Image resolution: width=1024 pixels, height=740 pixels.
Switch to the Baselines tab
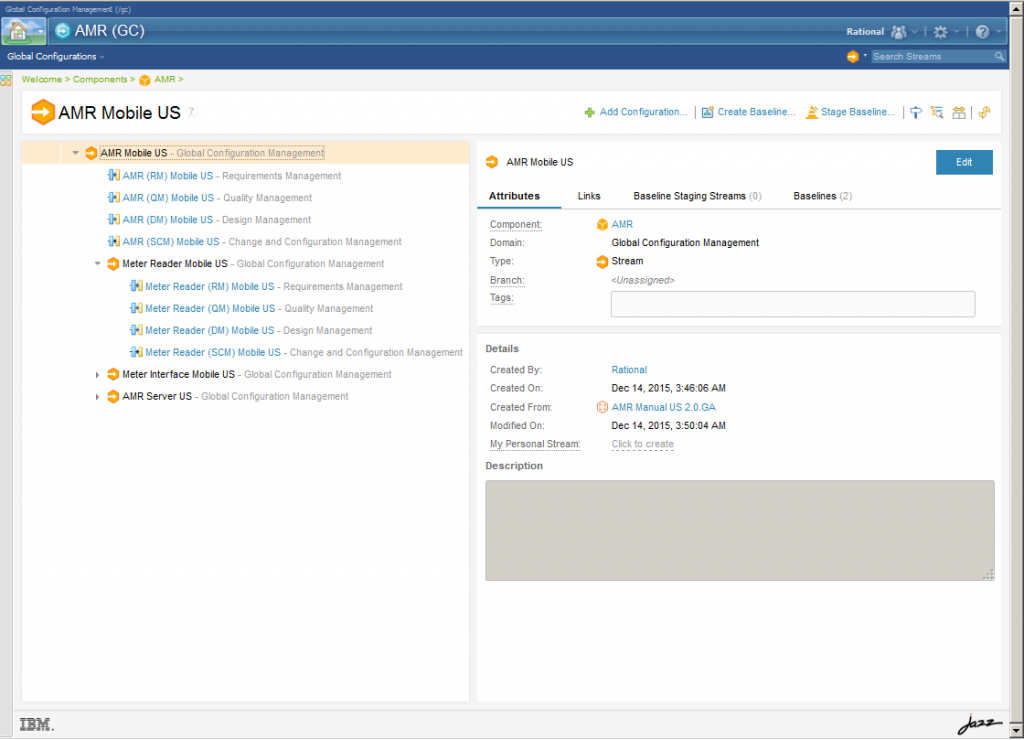(822, 196)
